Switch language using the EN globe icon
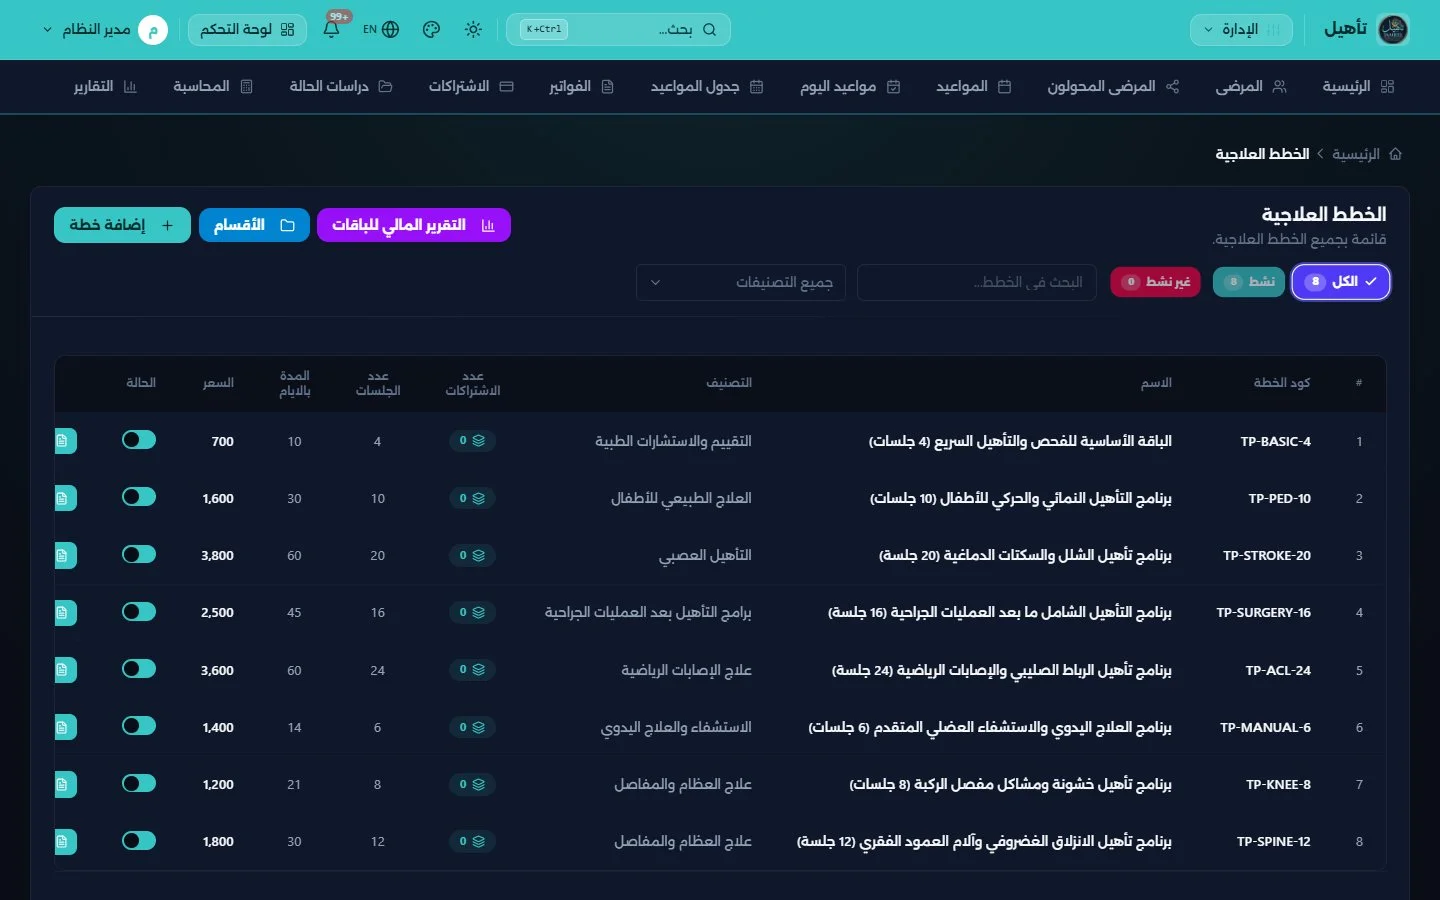 click(x=381, y=30)
